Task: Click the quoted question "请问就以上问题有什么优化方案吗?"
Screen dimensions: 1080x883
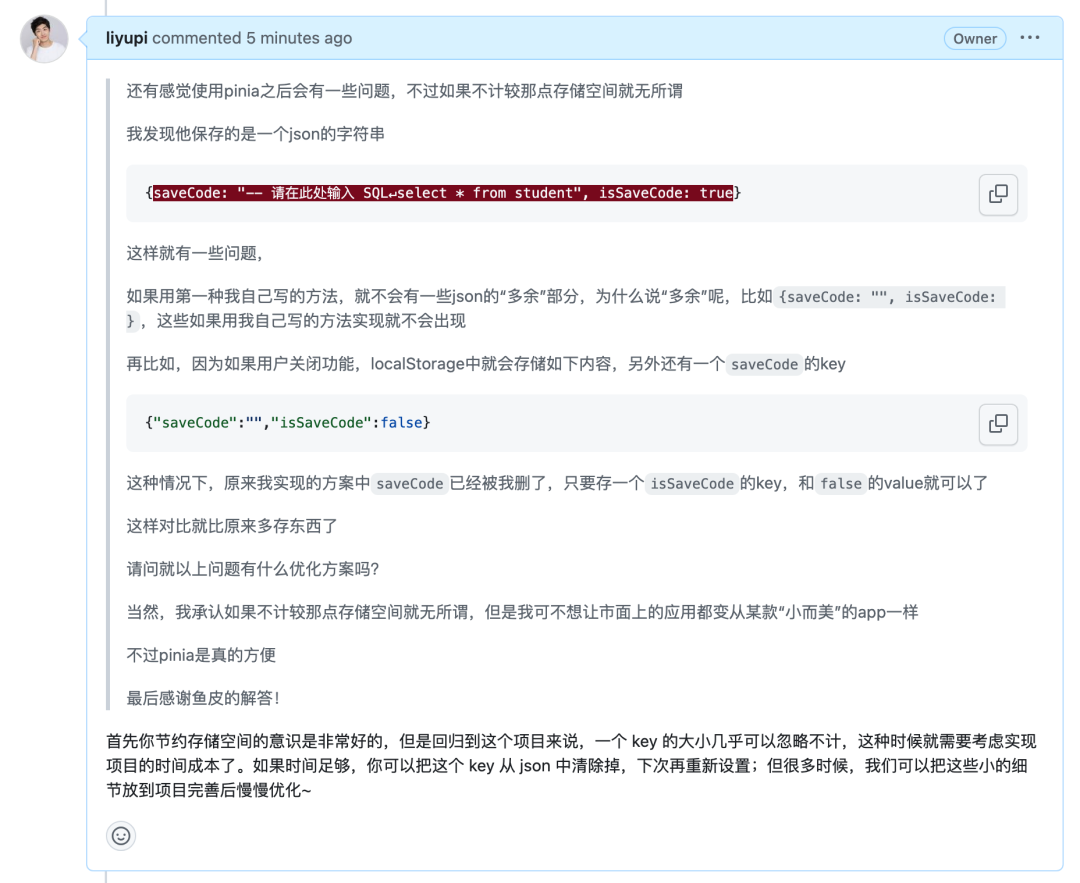Action: coord(252,568)
